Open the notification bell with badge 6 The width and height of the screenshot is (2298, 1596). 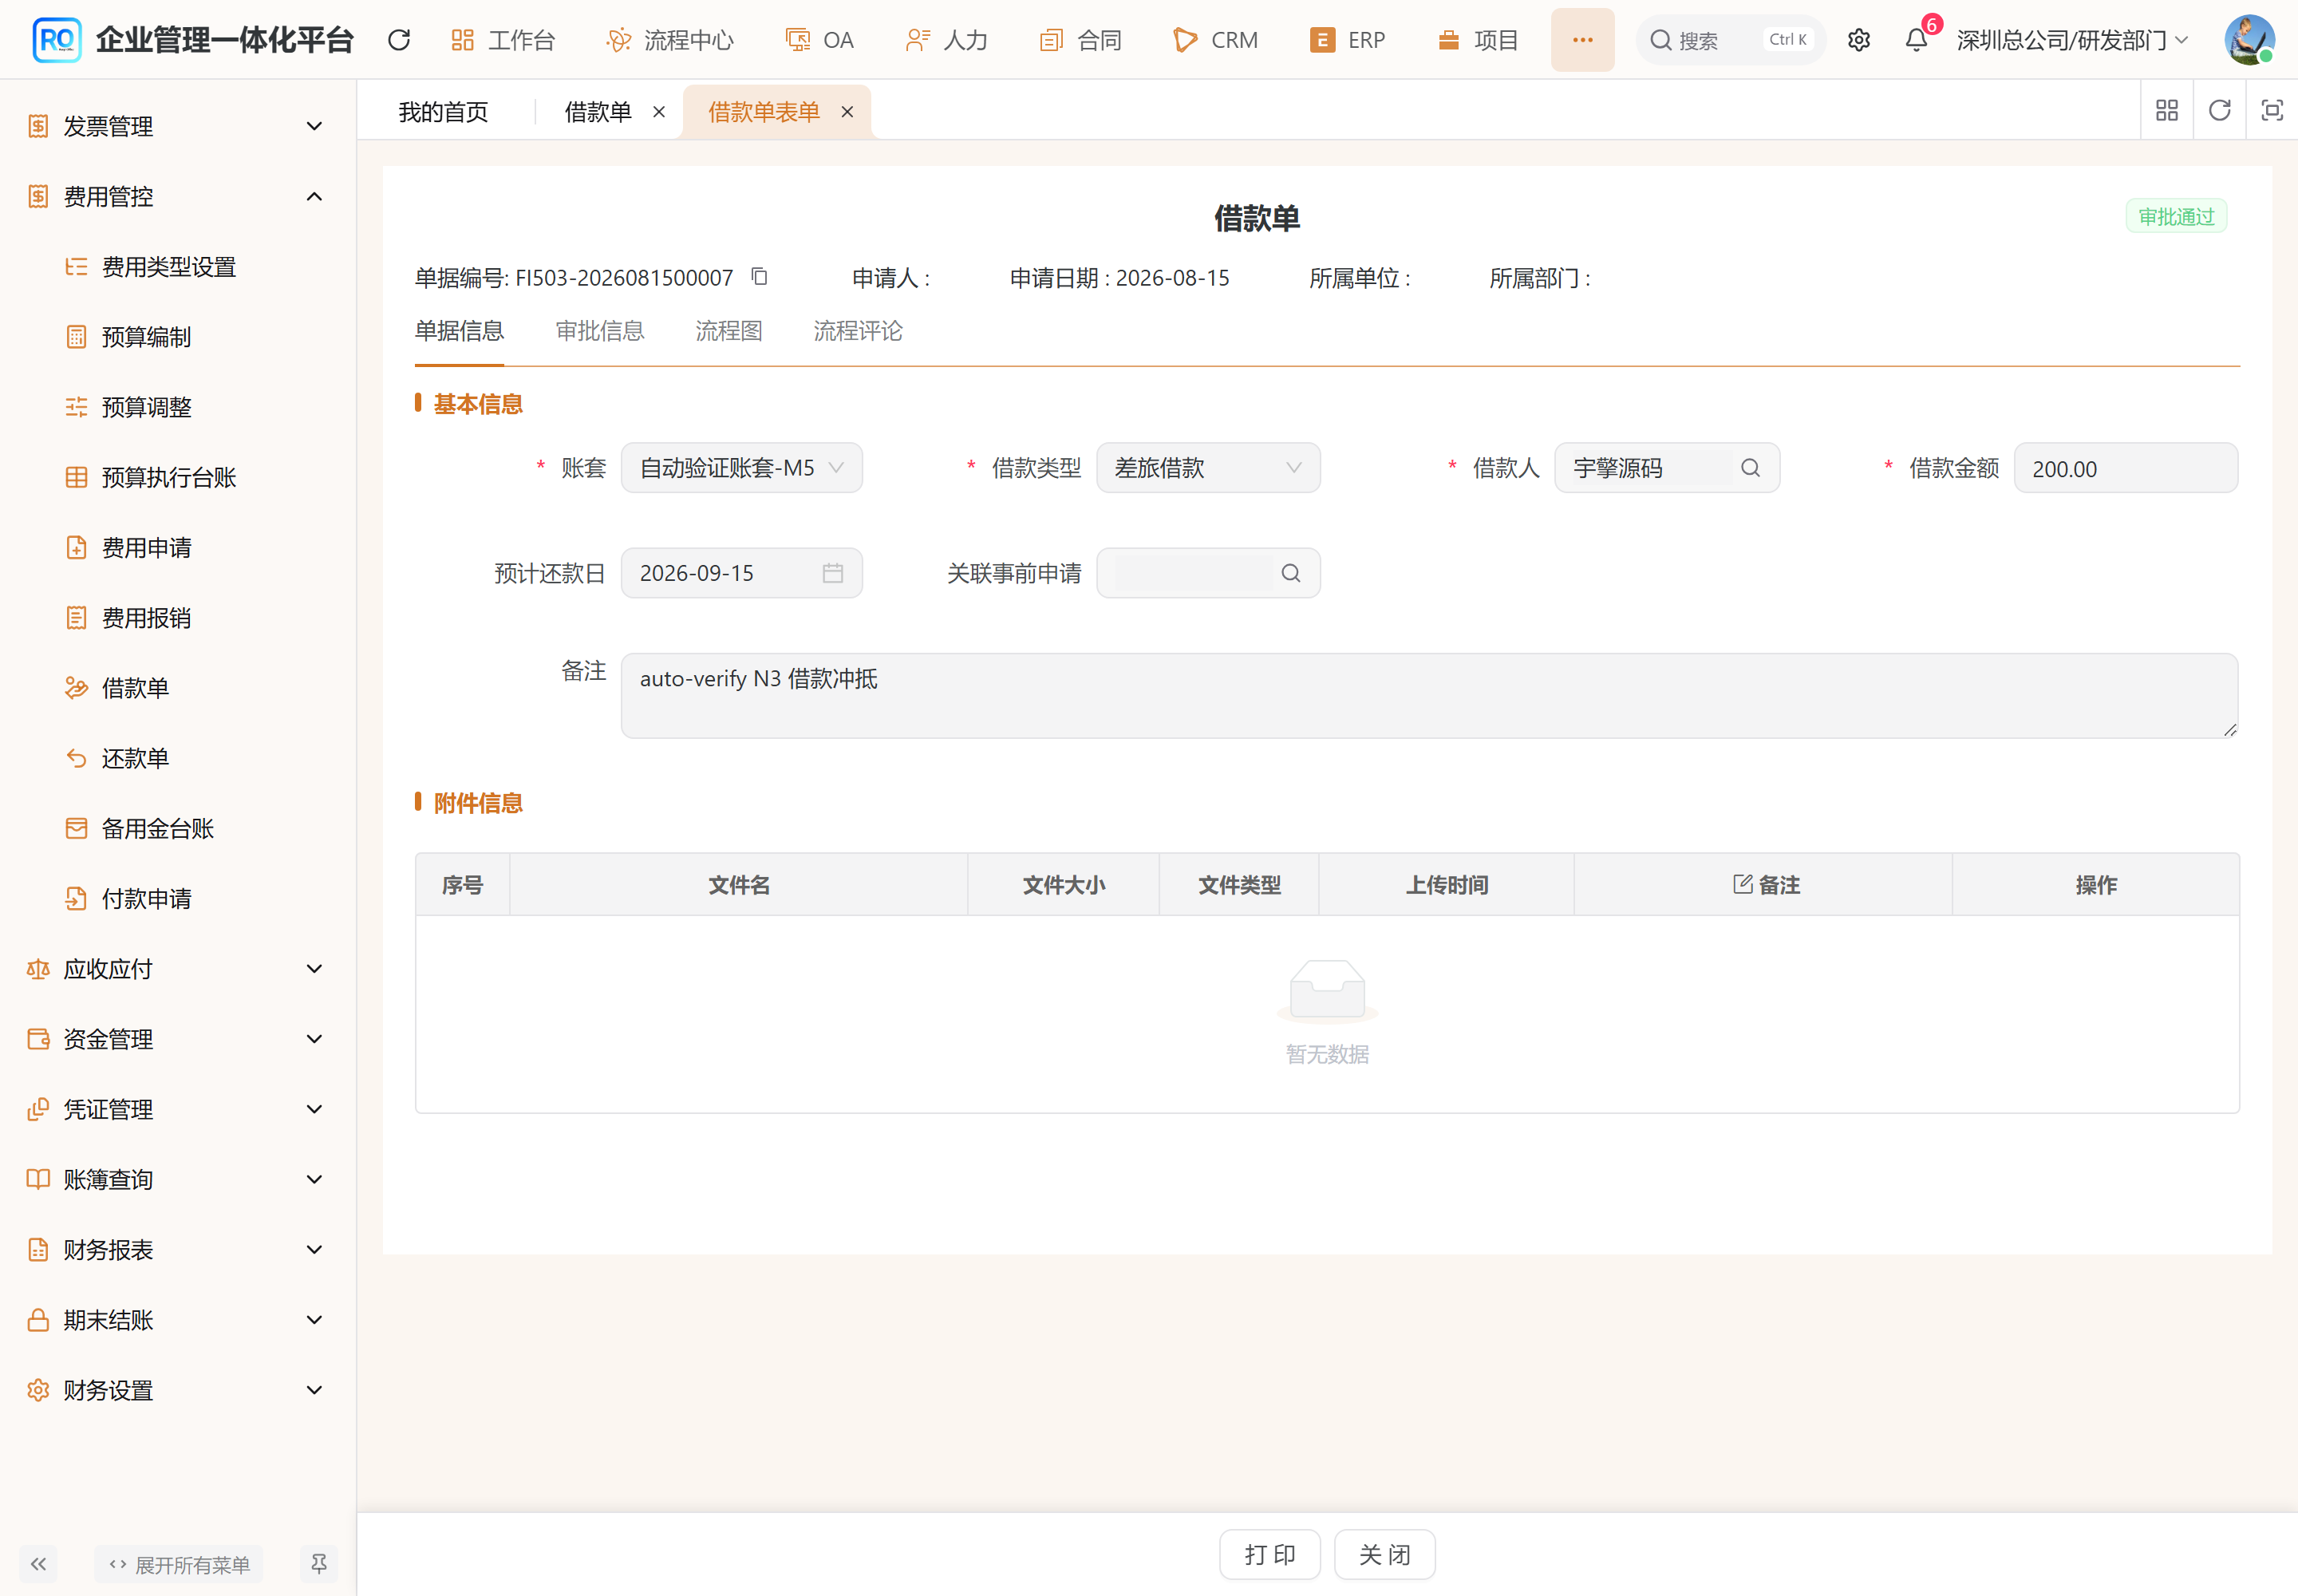(1916, 40)
